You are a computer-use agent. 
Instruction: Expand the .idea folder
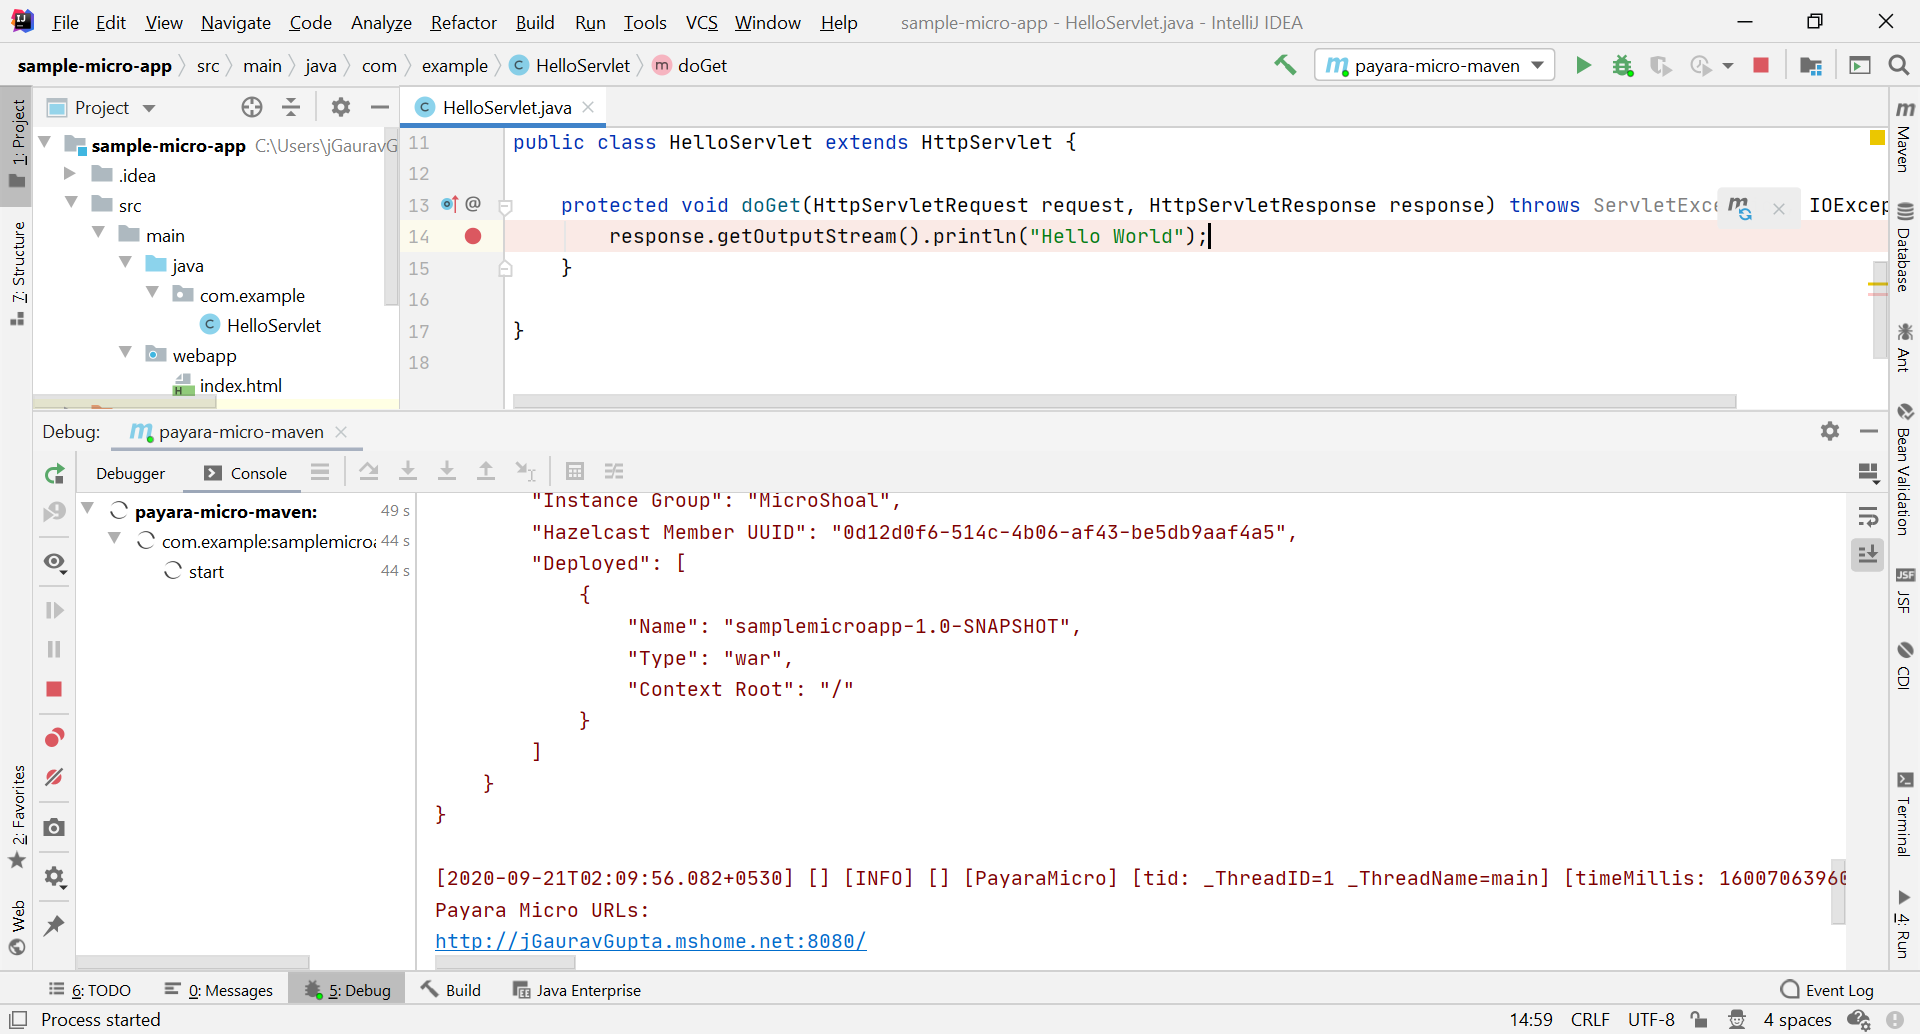click(x=70, y=174)
